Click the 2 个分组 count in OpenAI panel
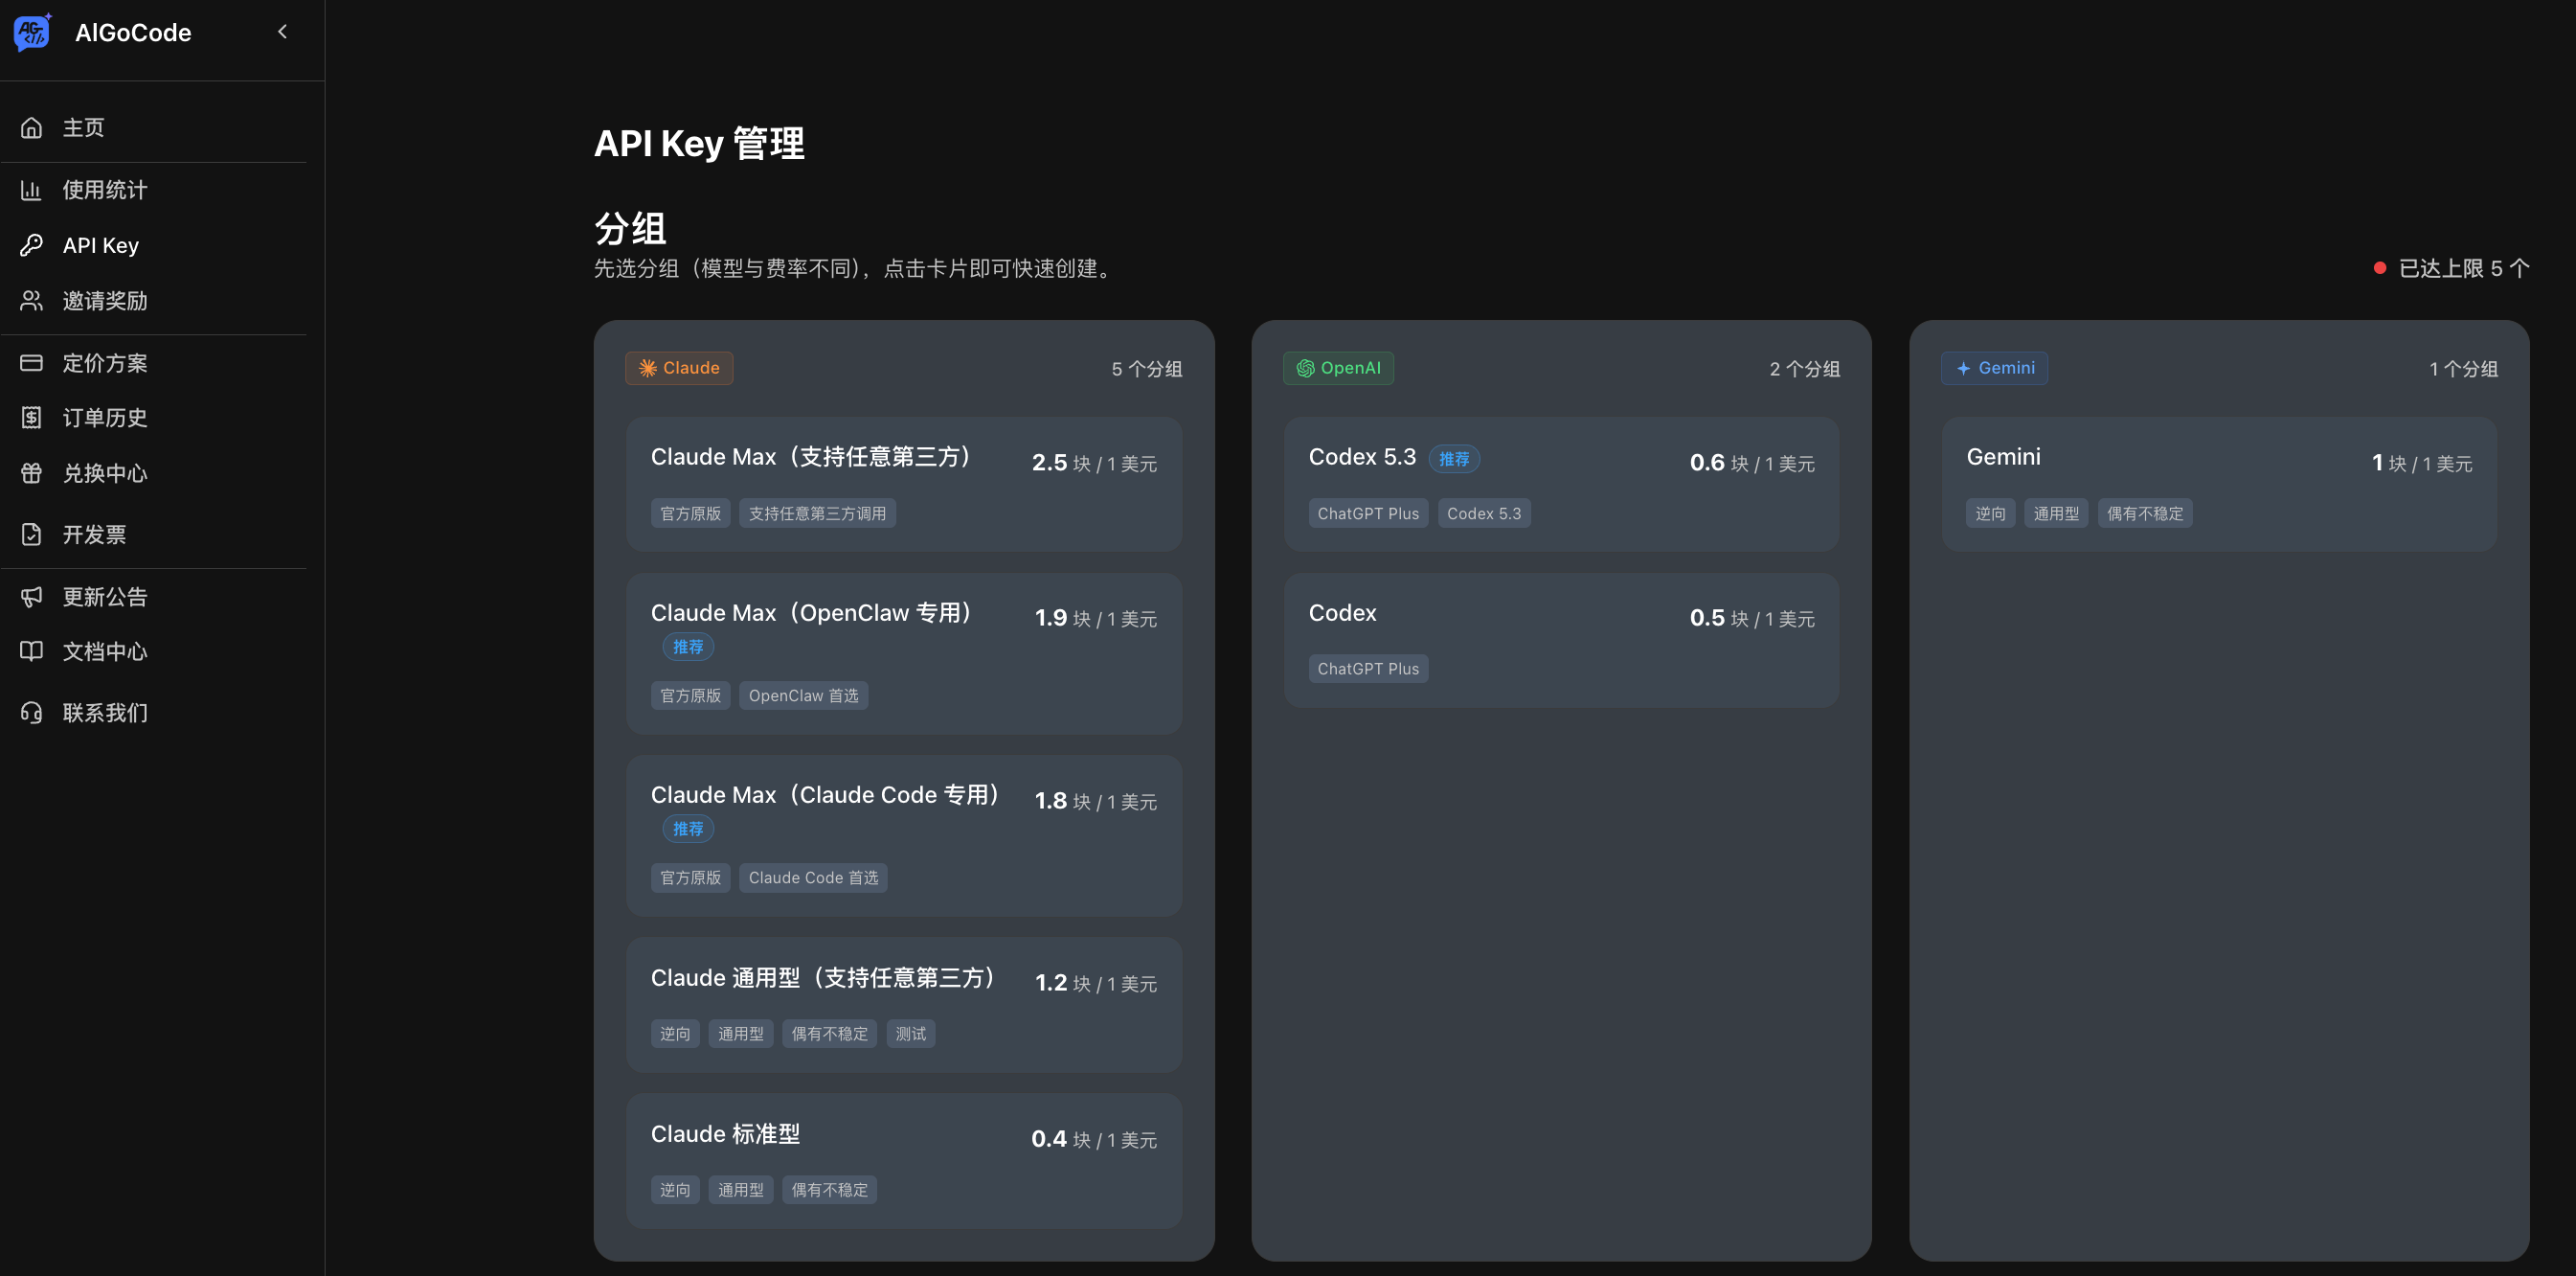 click(x=1804, y=369)
